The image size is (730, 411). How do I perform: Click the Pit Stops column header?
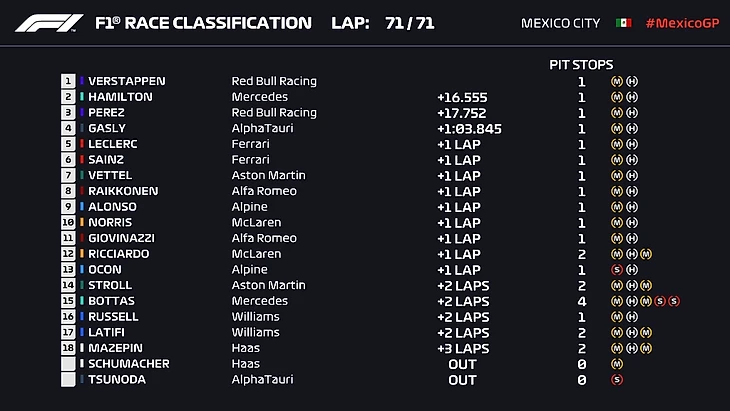point(581,64)
